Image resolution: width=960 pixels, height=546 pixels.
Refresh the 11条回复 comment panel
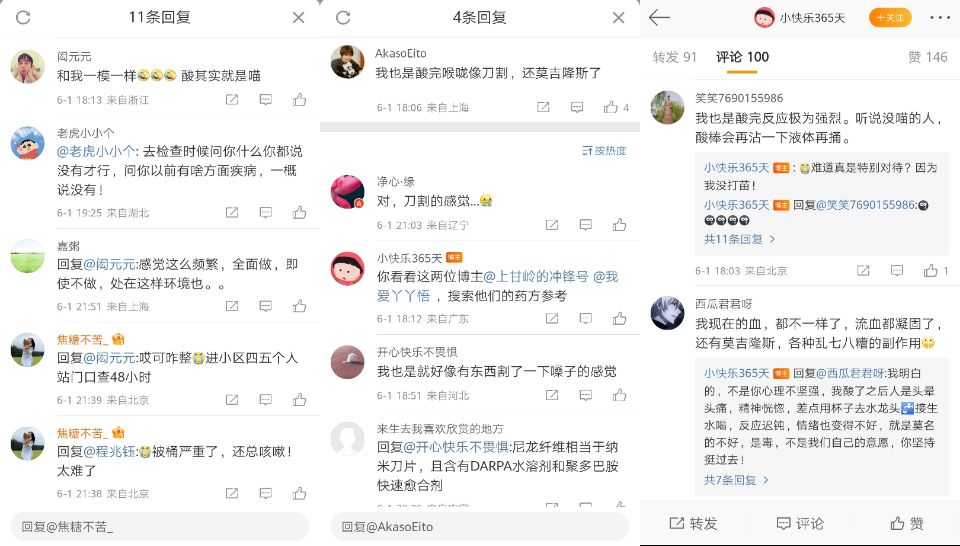23,17
